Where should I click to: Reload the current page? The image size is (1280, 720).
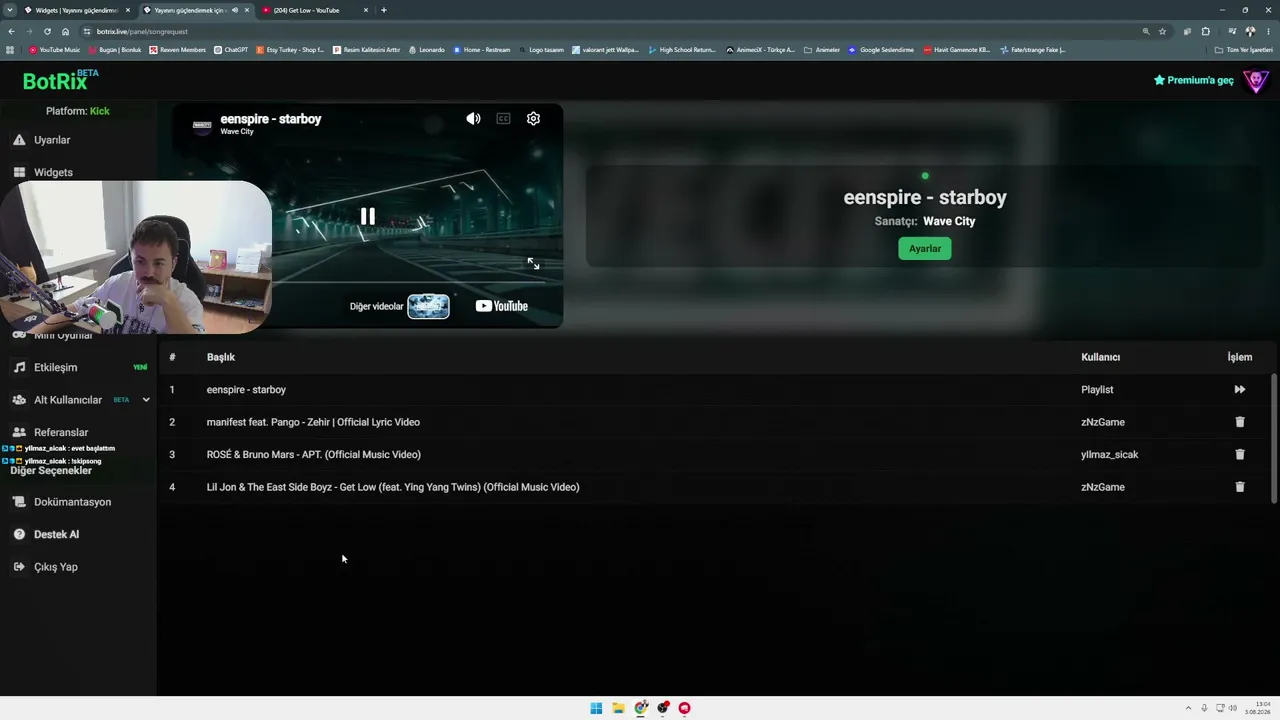point(47,31)
